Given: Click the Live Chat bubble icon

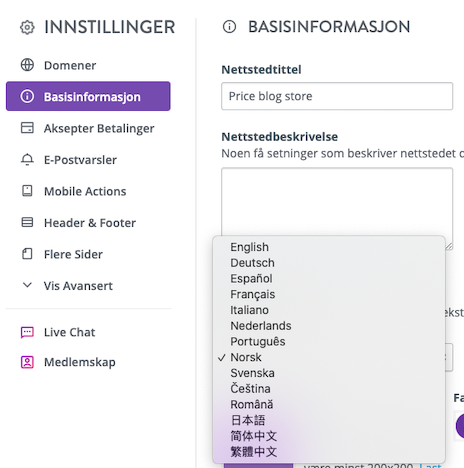Looking at the screenshot, I should tap(27, 332).
